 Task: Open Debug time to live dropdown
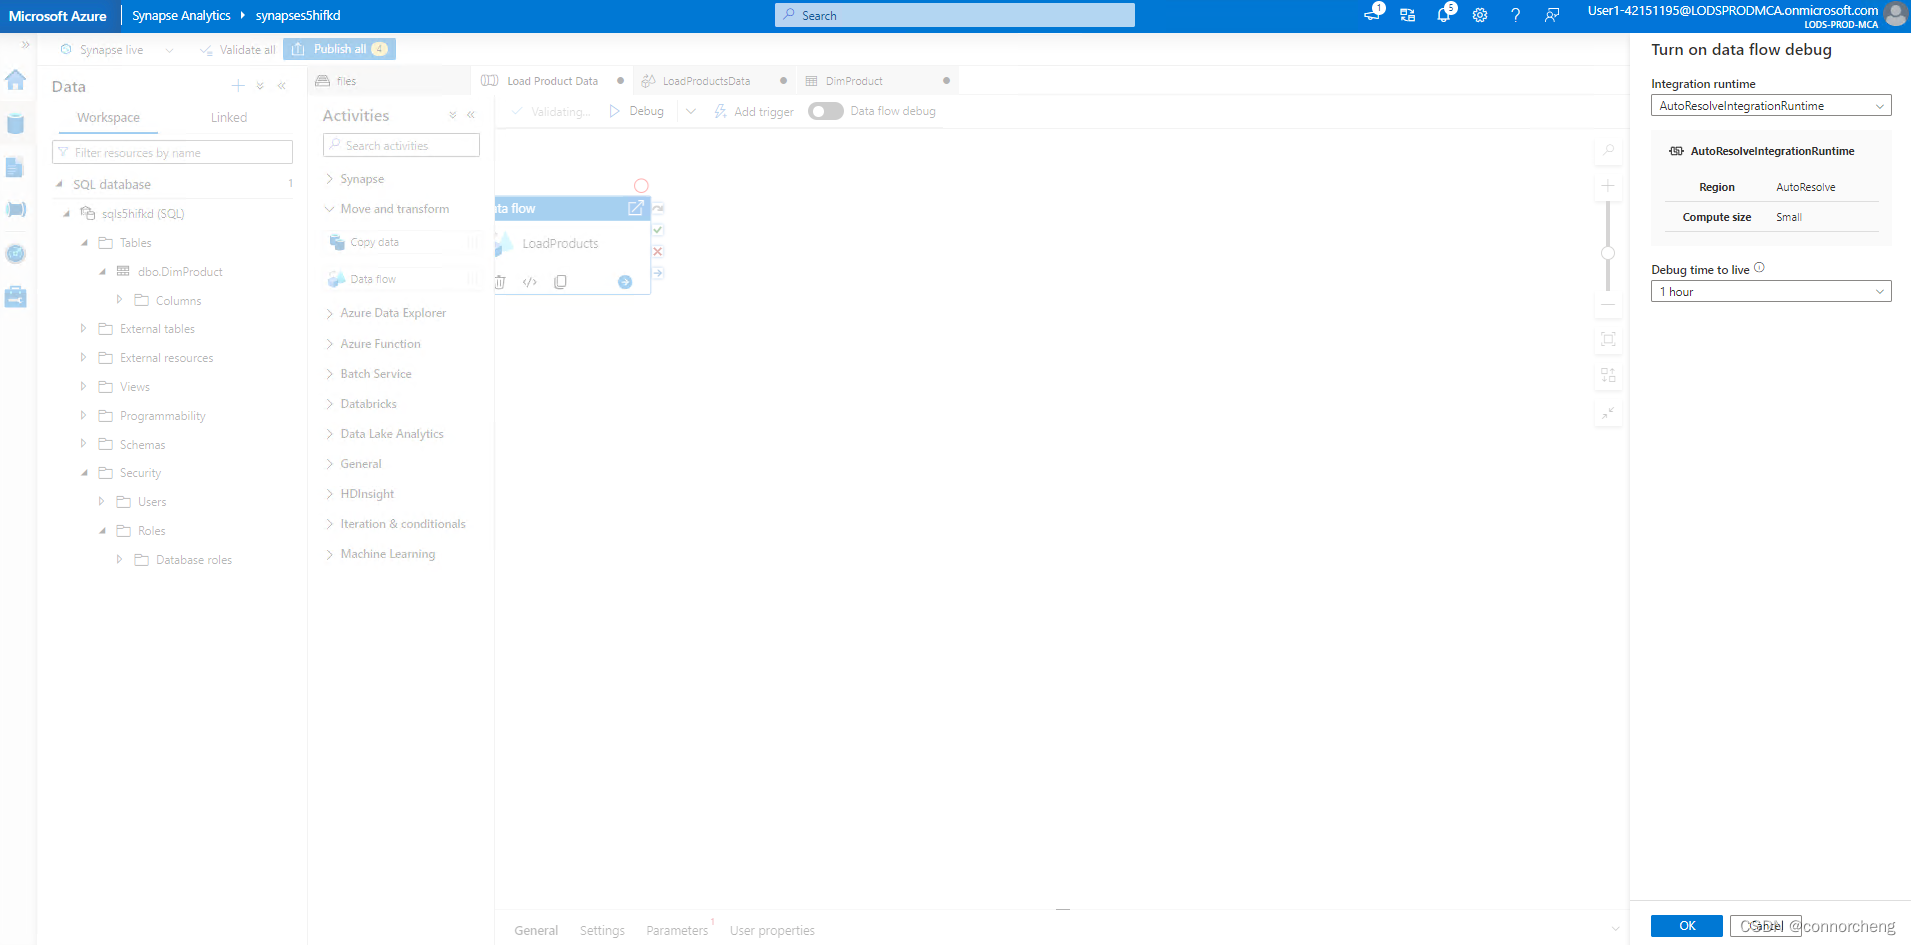[1771, 292]
